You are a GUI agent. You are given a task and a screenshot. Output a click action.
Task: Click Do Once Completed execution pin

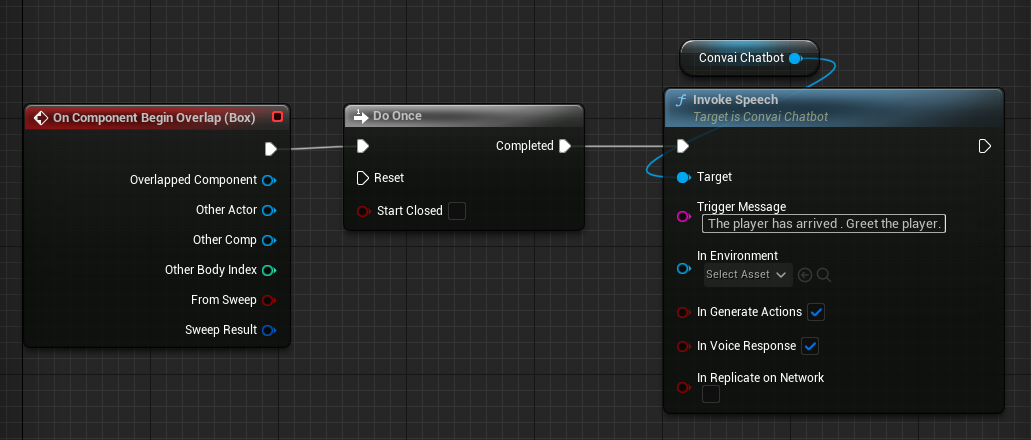565,146
